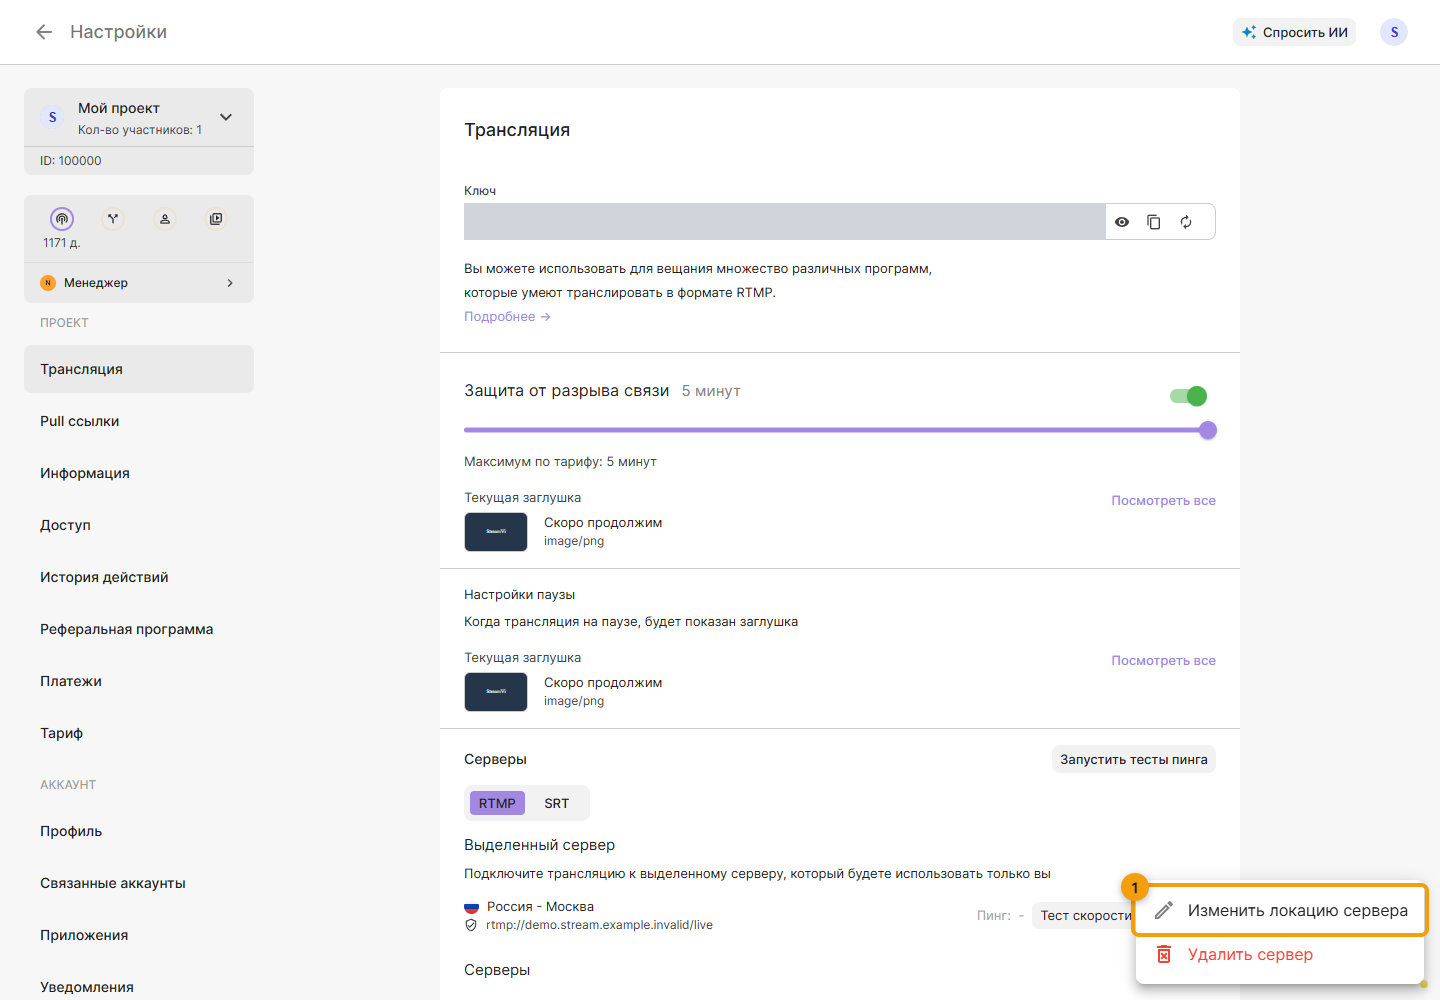Open the Доступ section
This screenshot has width=1440, height=1000.
(x=139, y=525)
